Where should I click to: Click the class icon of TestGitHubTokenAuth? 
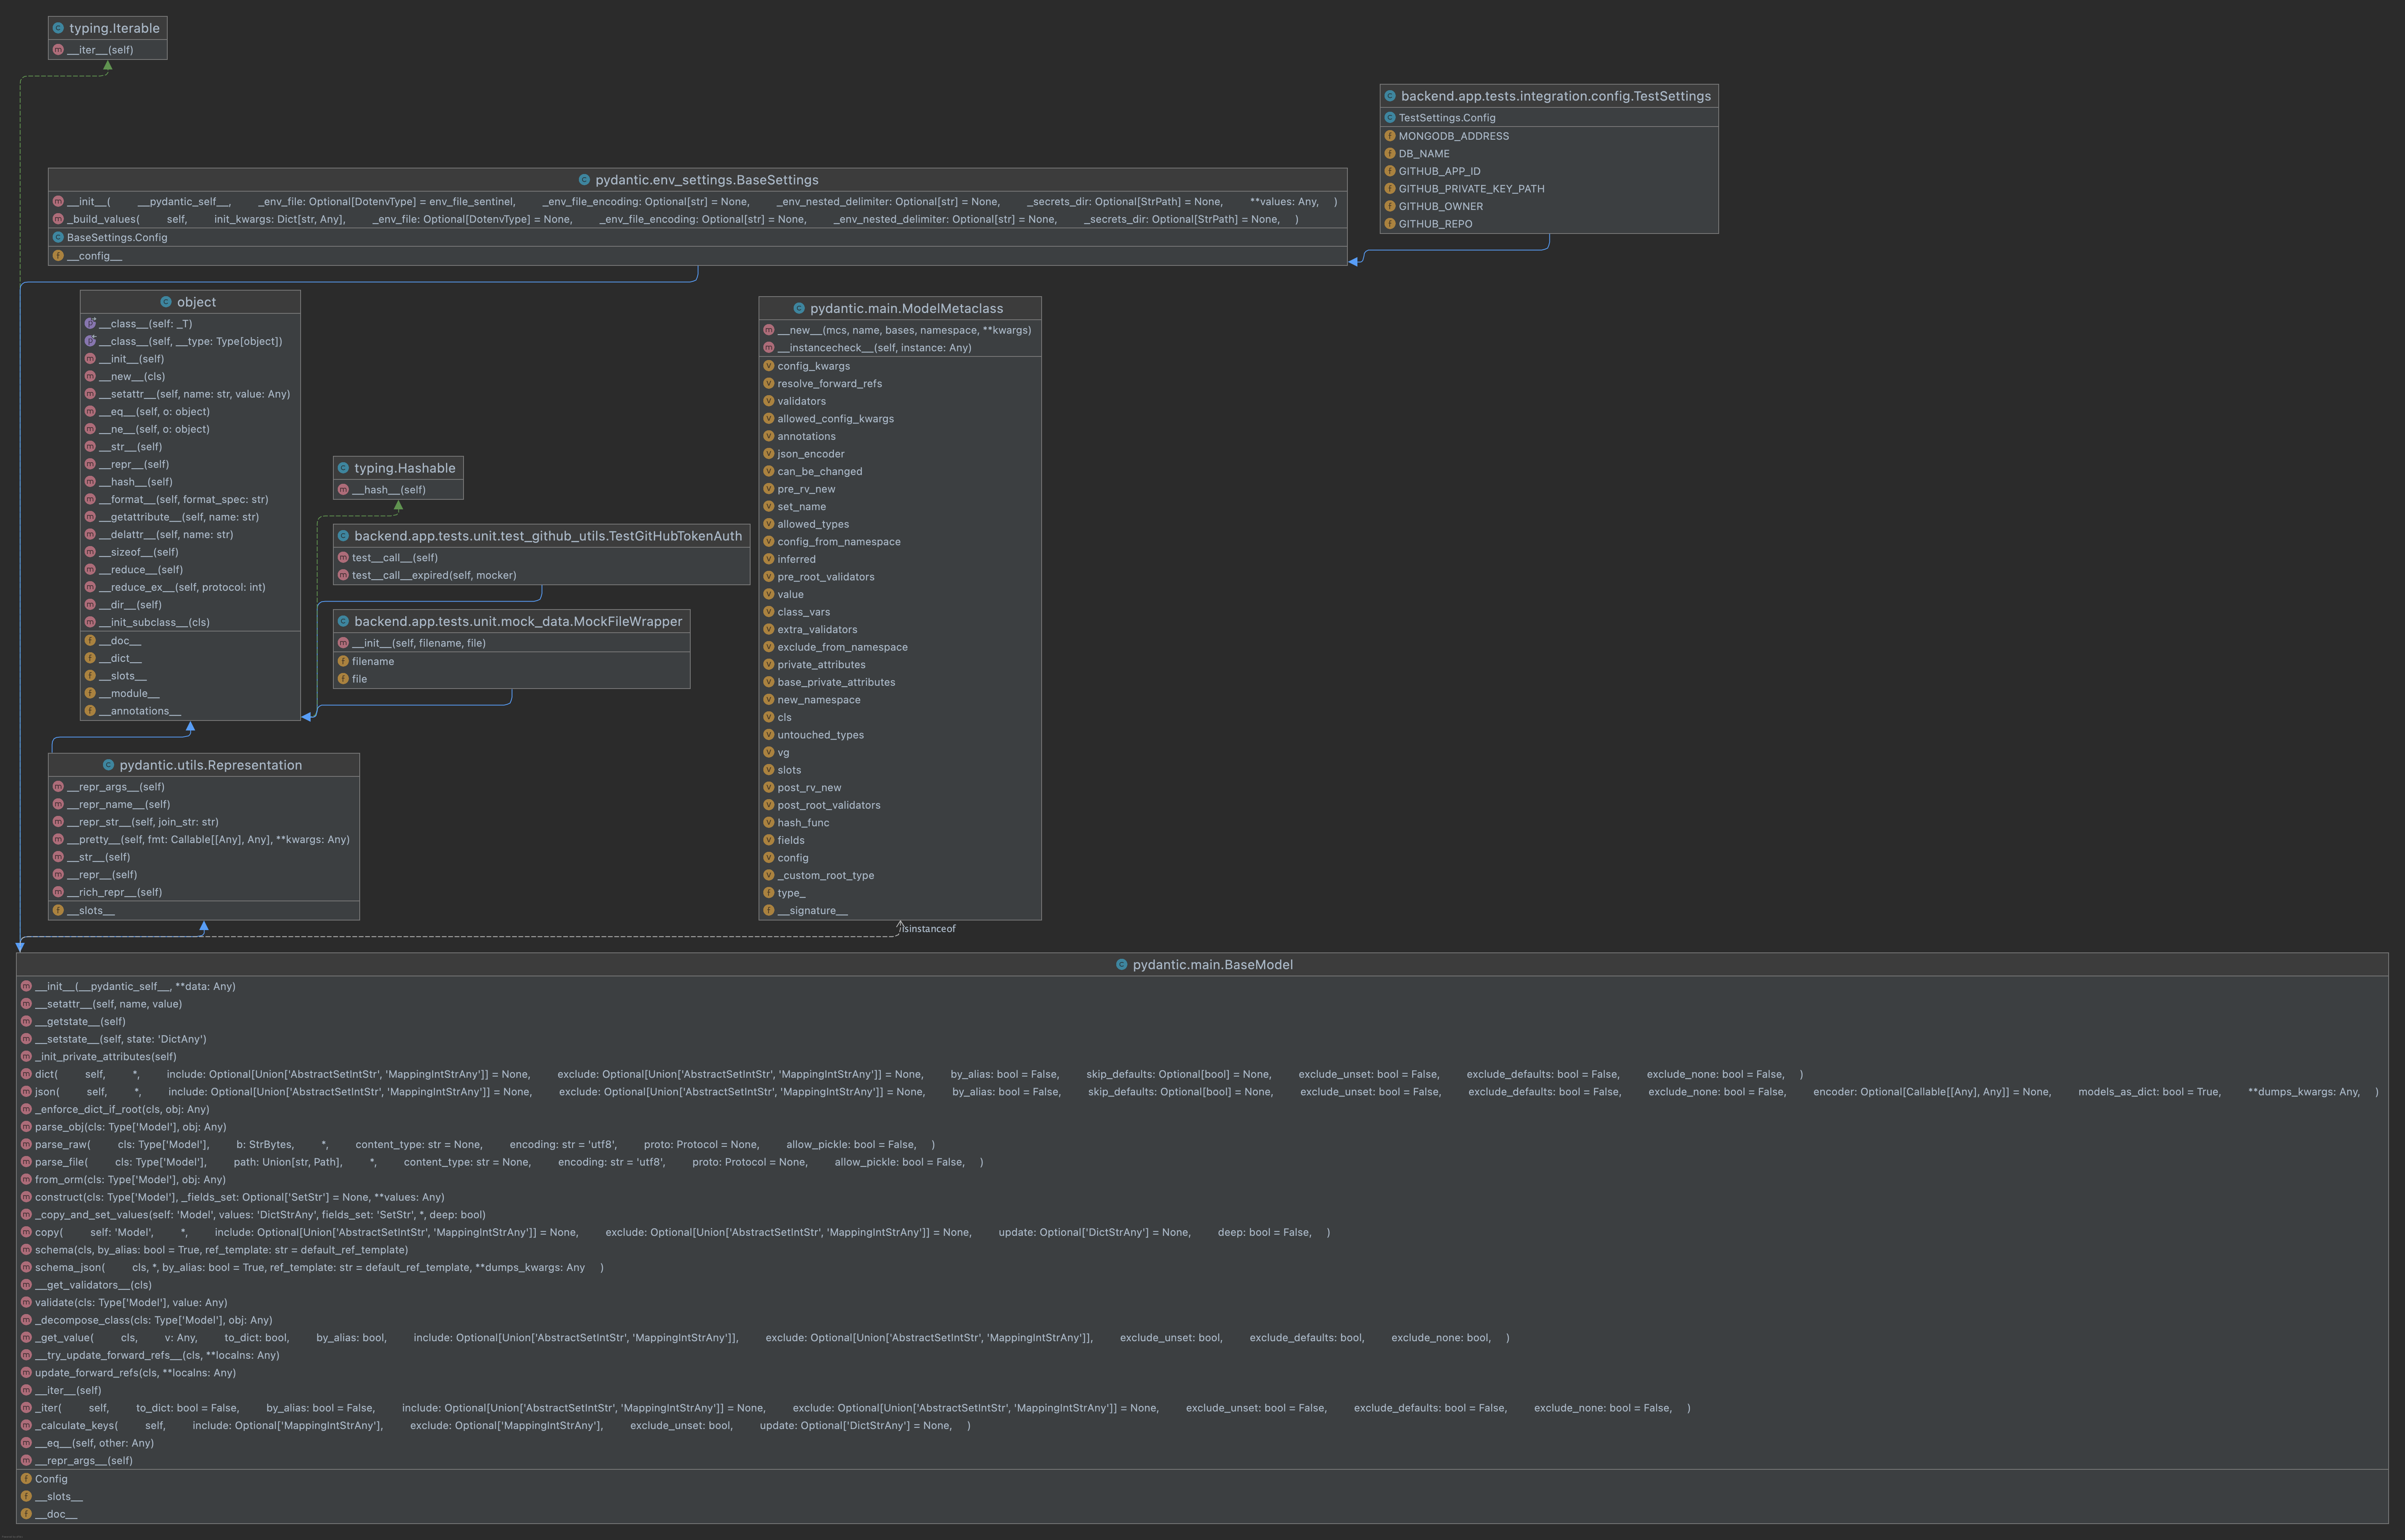coord(343,536)
